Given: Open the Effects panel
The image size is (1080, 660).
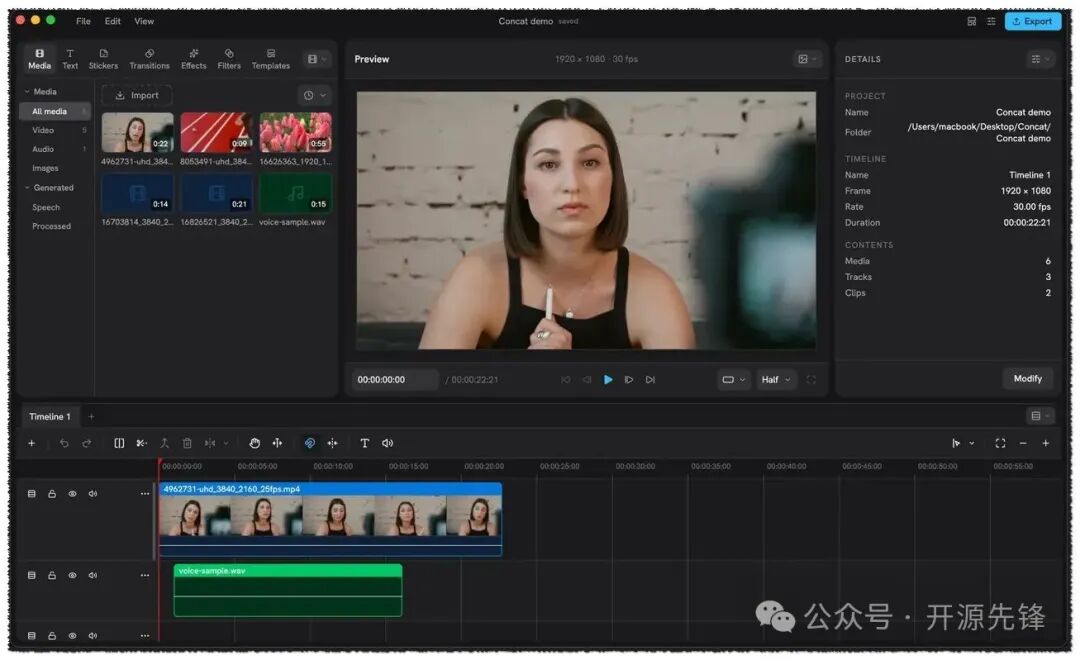Looking at the screenshot, I should point(194,59).
